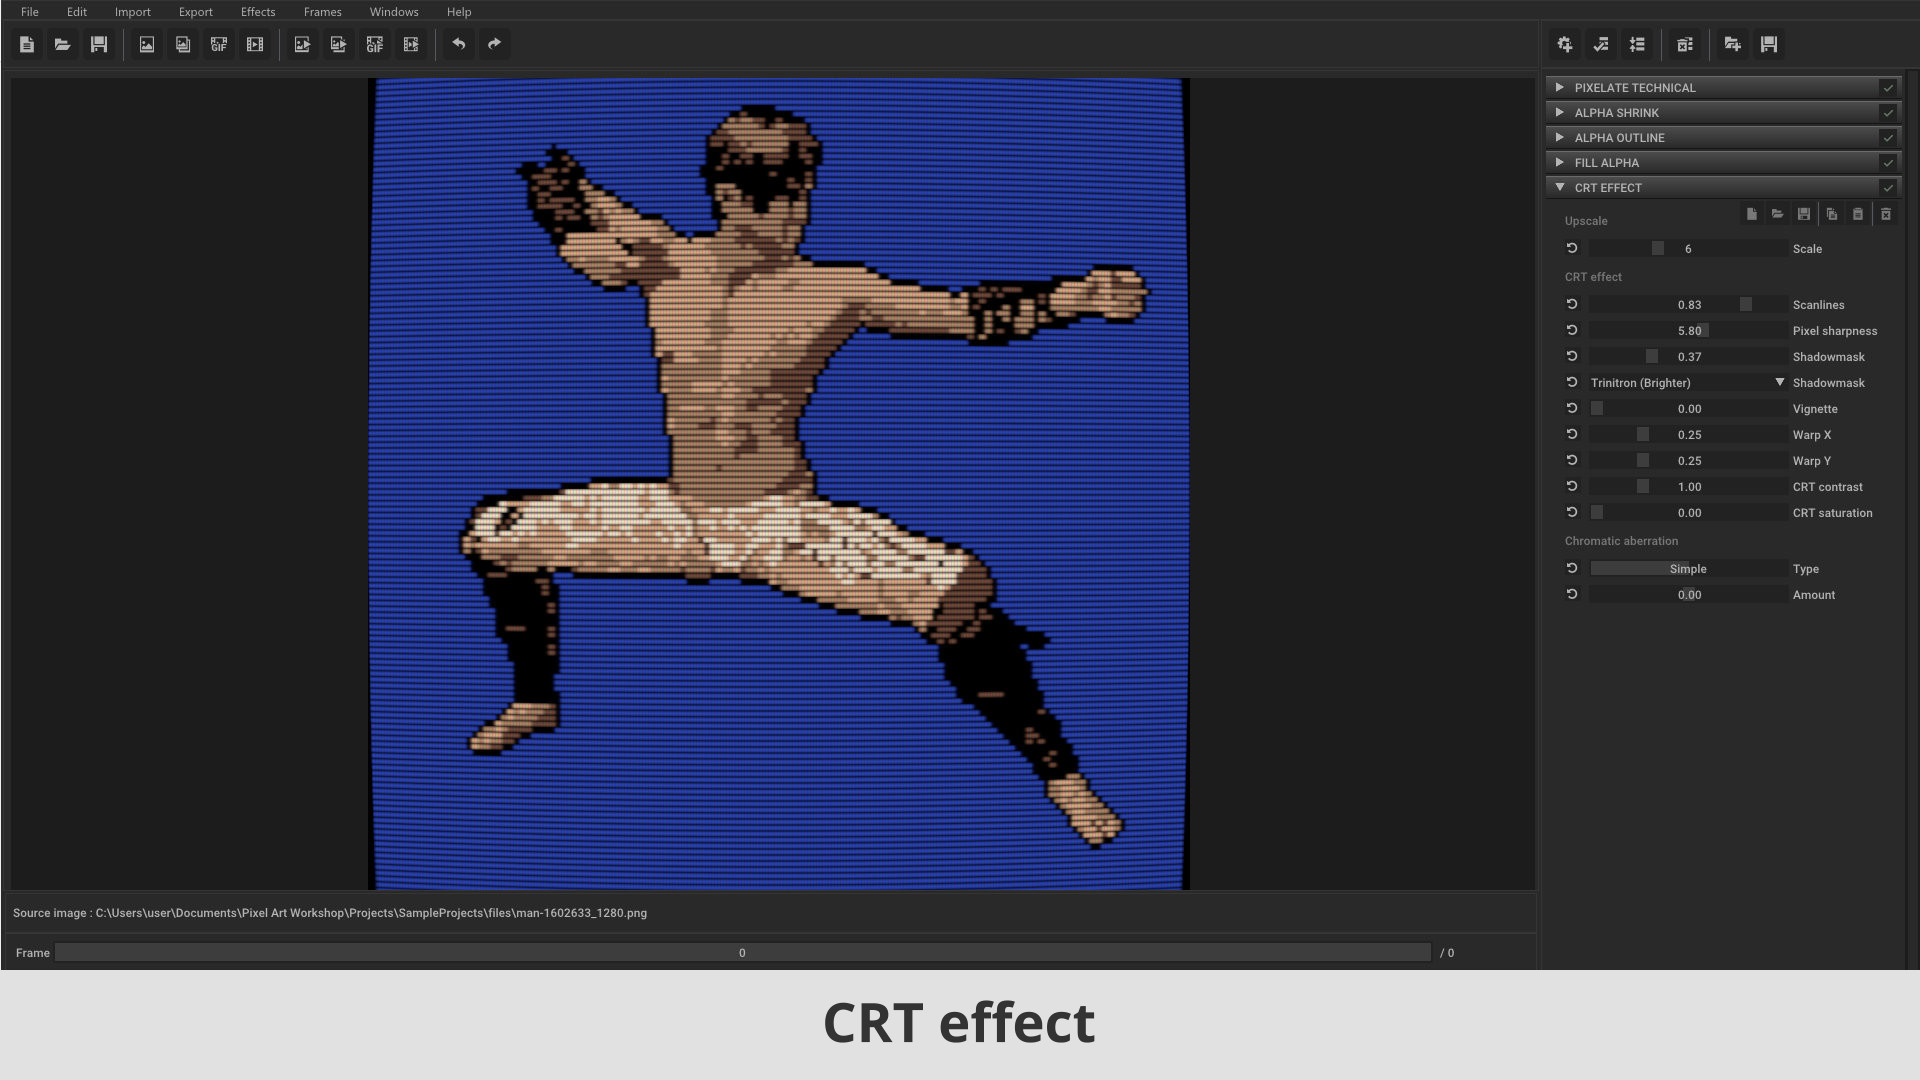Image resolution: width=1920 pixels, height=1080 pixels.
Task: Reset the Warp X parameter
Action: tap(1572, 434)
